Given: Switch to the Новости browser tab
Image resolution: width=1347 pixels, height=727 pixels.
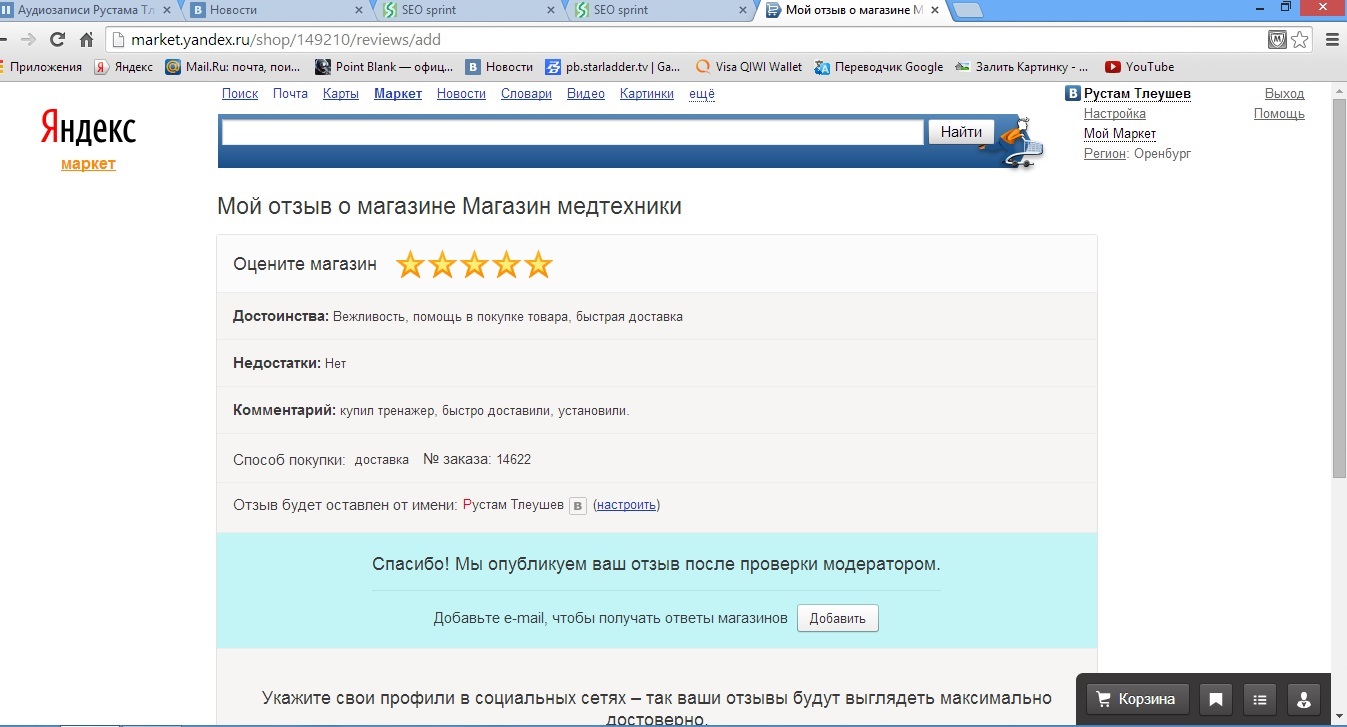Looking at the screenshot, I should [x=275, y=10].
